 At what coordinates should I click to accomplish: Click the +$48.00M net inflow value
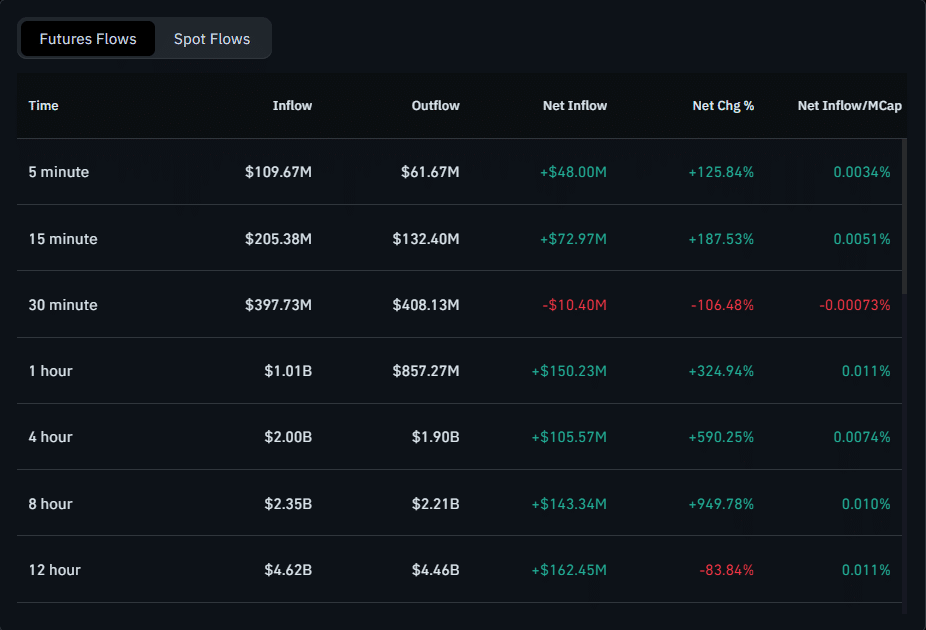click(571, 172)
